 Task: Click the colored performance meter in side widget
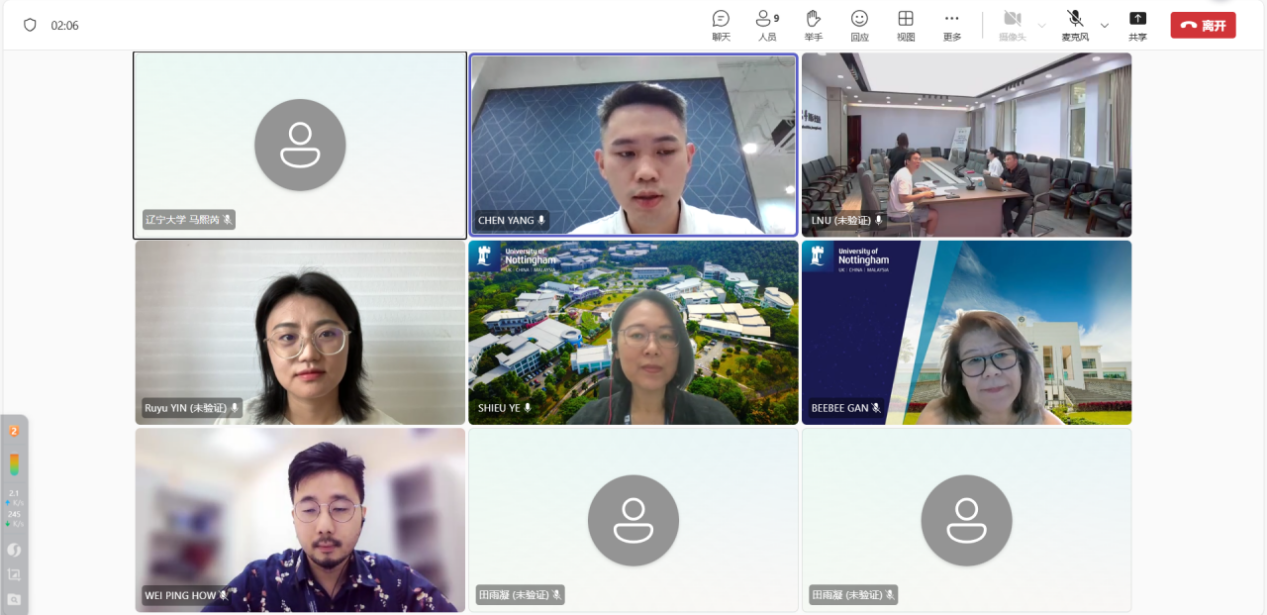pyautogui.click(x=14, y=465)
